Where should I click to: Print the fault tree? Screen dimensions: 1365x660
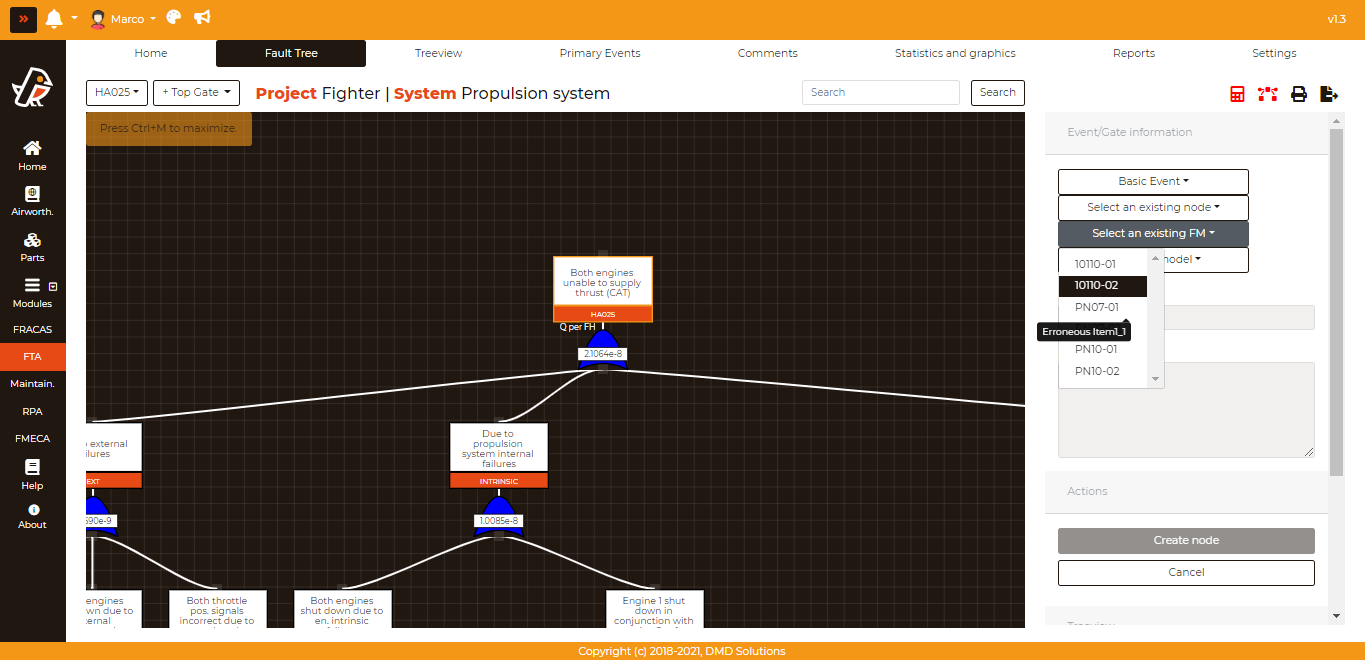1299,94
